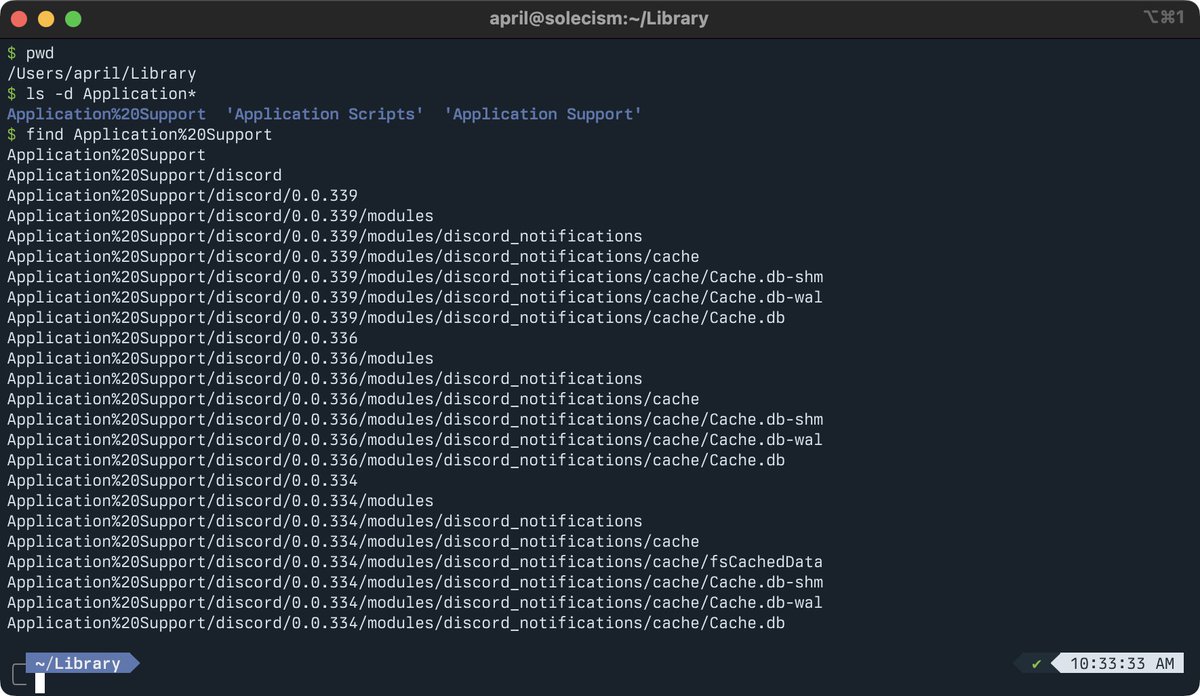Click the terminal cursor block at the prompt
The width and height of the screenshot is (1200, 696).
pyautogui.click(x=40, y=684)
